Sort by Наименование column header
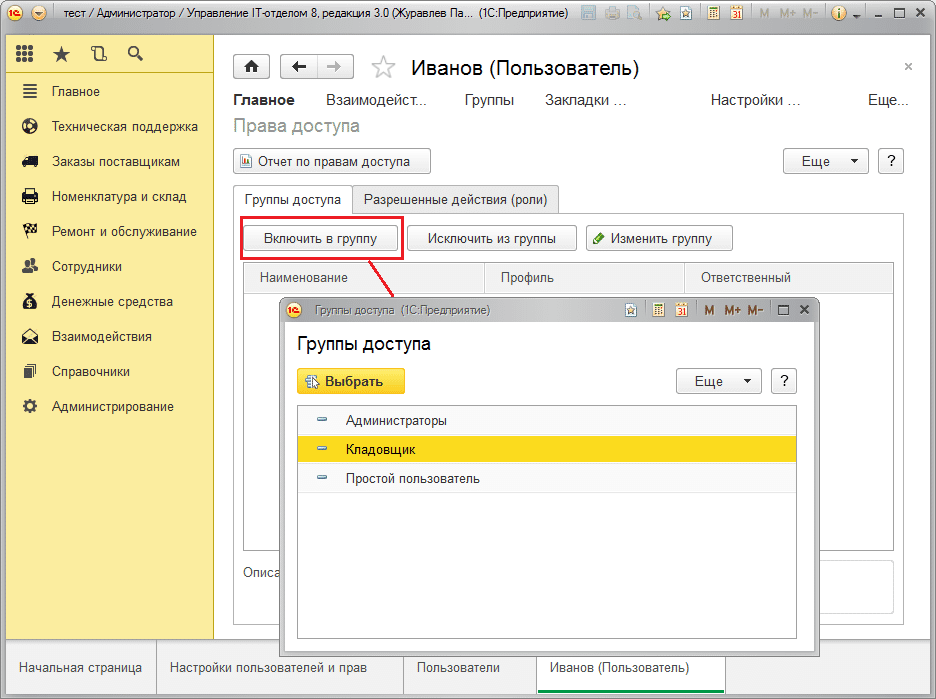This screenshot has height=699, width=936. tap(364, 278)
